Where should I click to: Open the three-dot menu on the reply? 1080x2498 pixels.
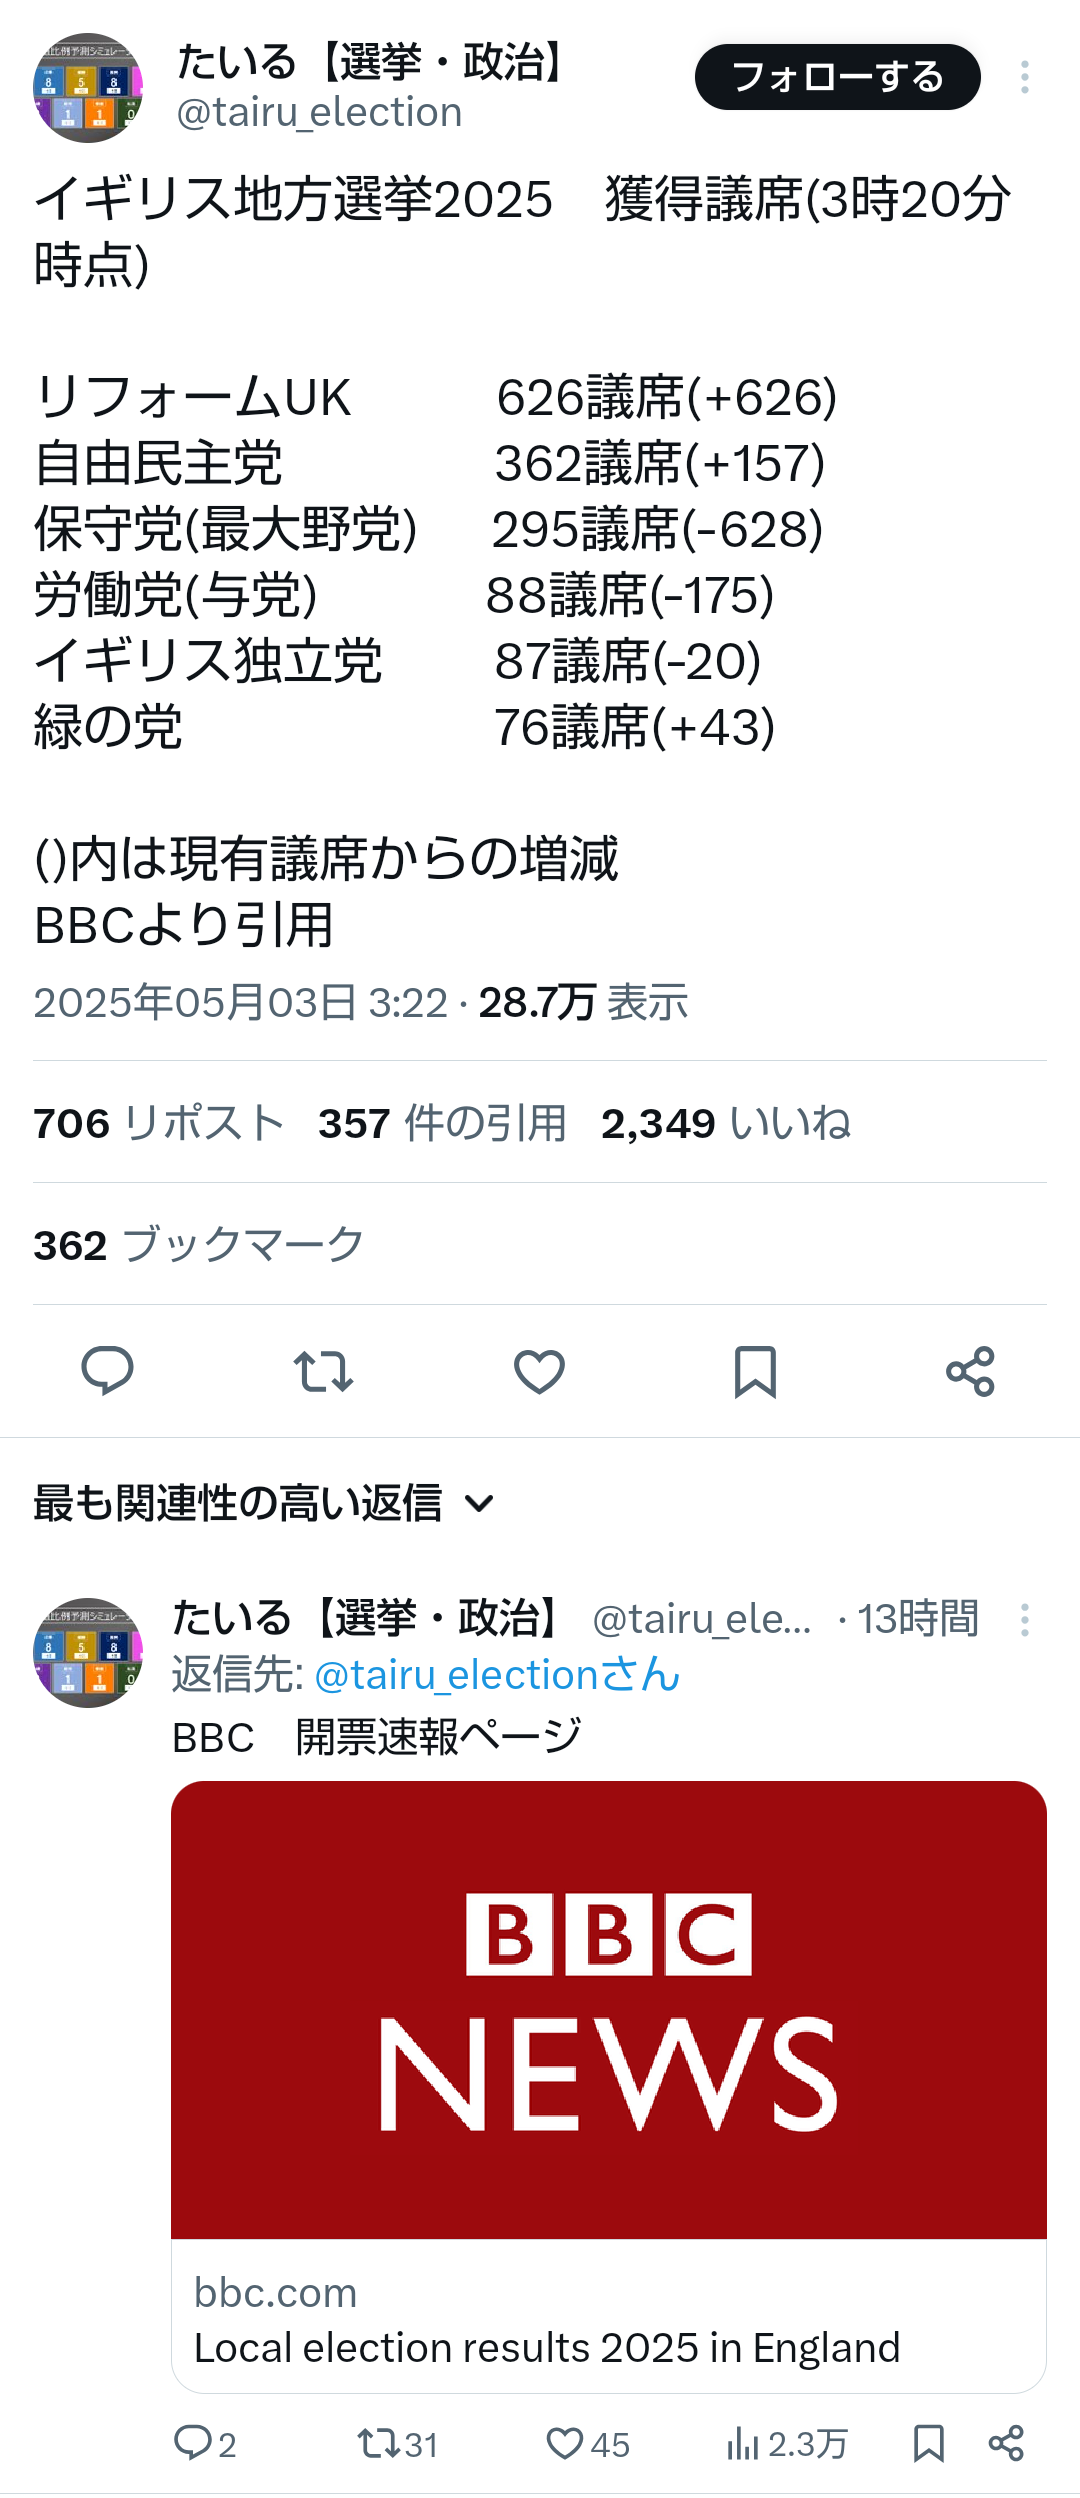point(1025,1619)
